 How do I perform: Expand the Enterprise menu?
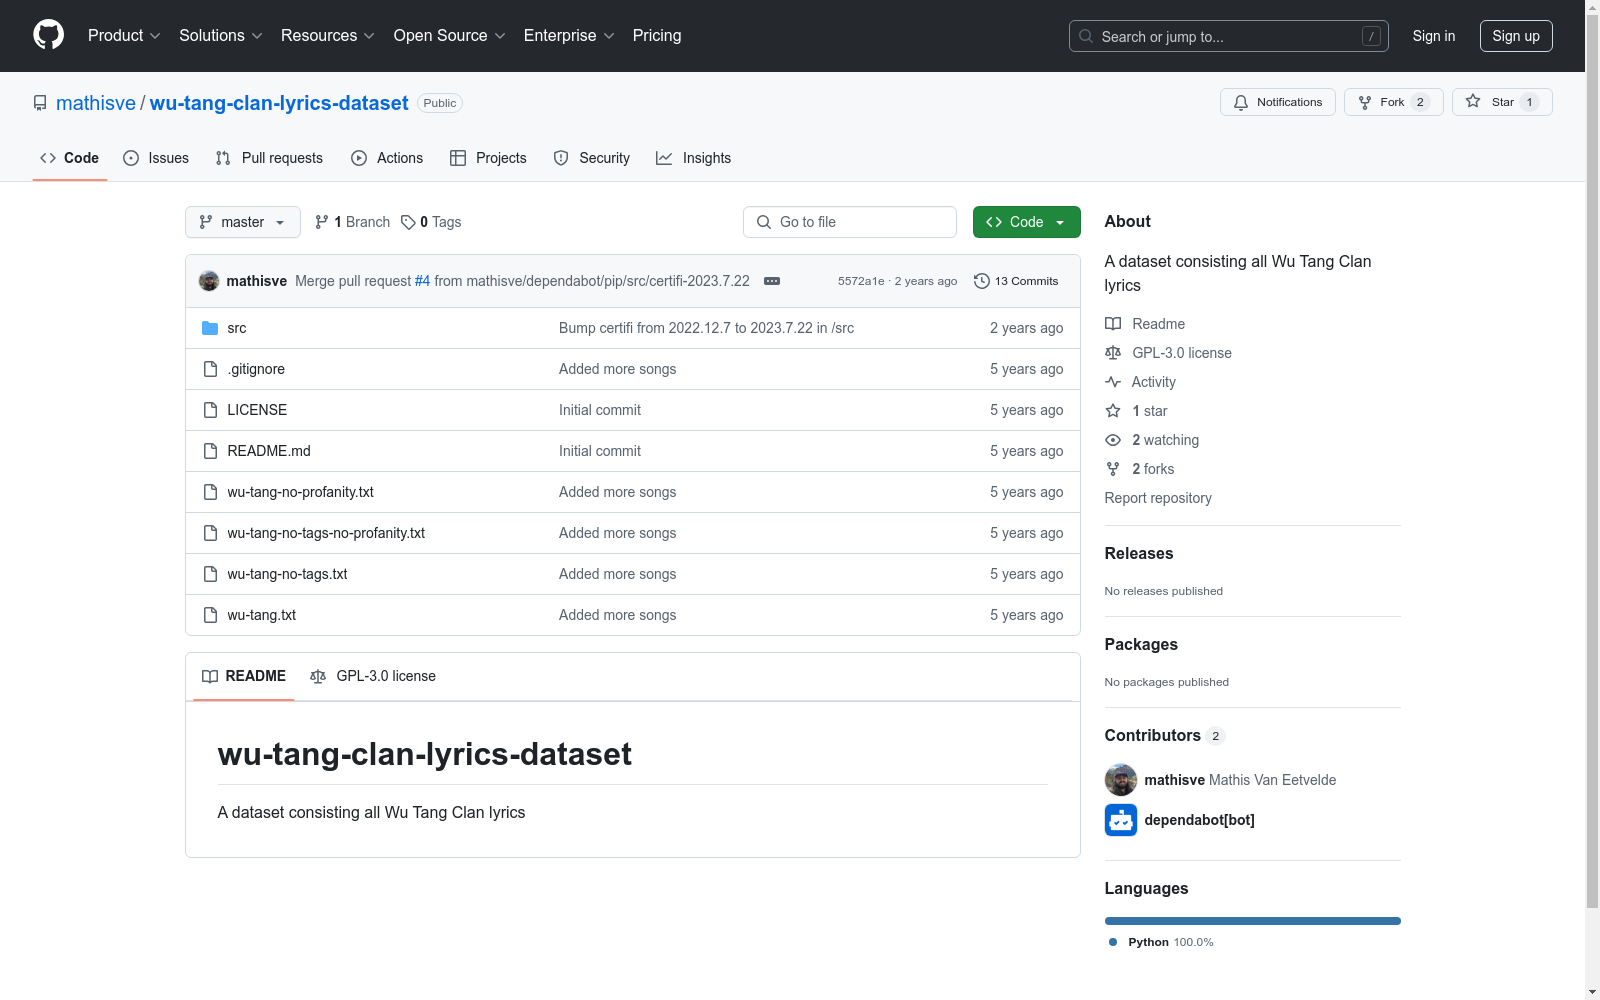569,35
